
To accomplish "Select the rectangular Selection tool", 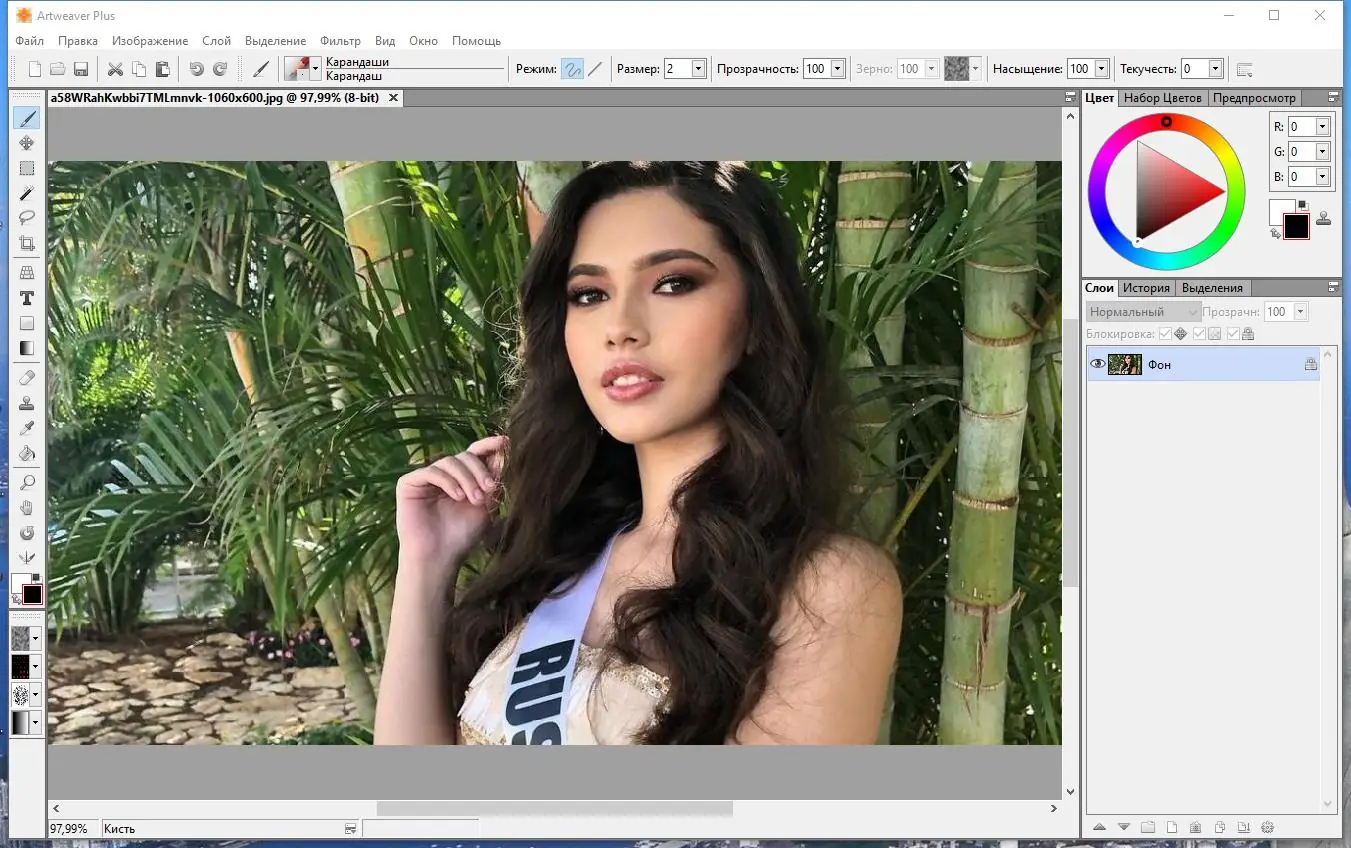I will click(27, 168).
